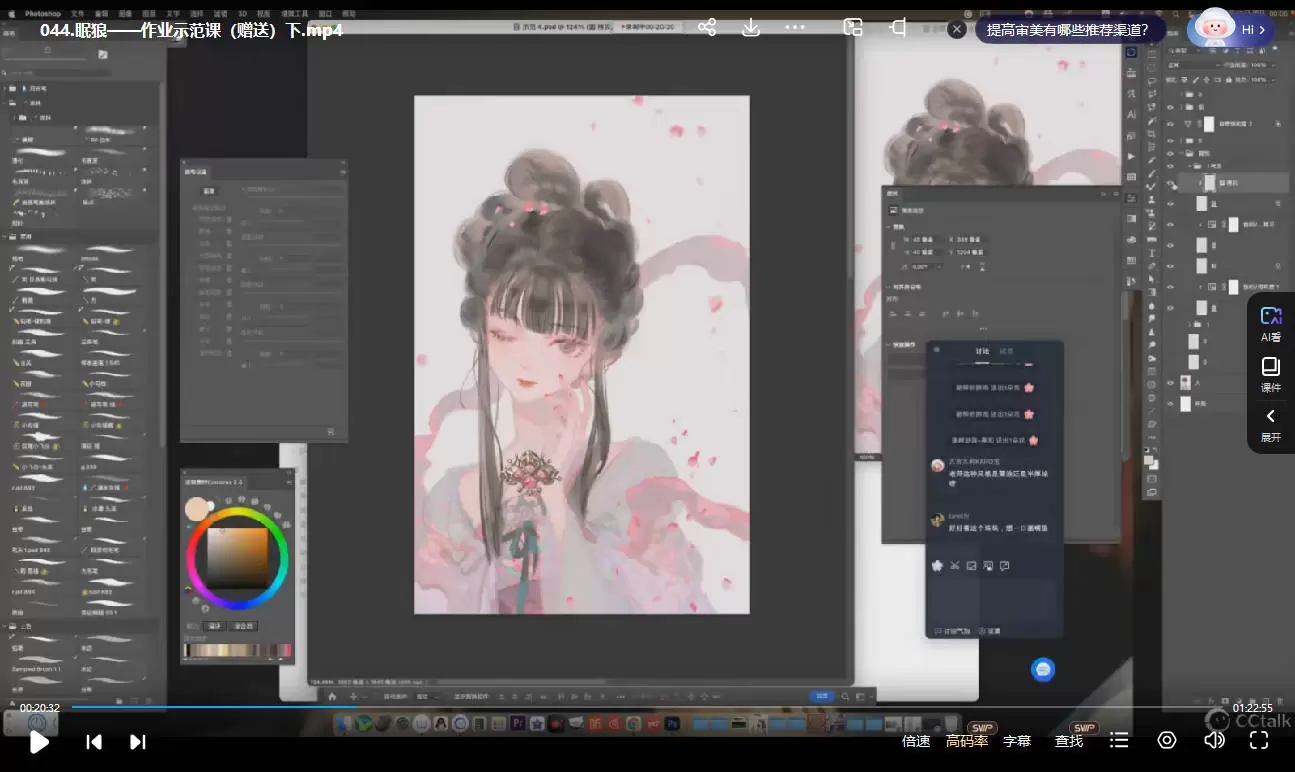Open 设置 at chat window bottom
This screenshot has height=772, width=1295.
coord(990,631)
